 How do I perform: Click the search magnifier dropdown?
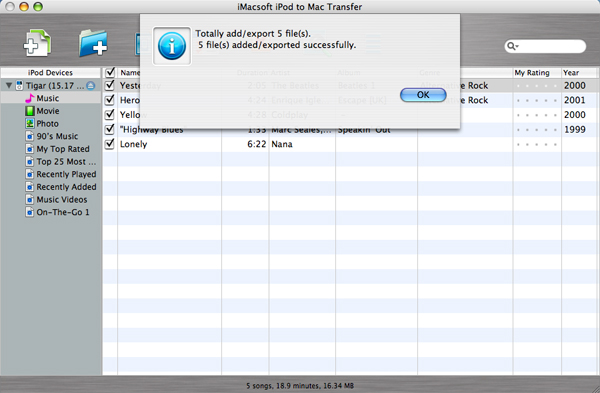[512, 46]
